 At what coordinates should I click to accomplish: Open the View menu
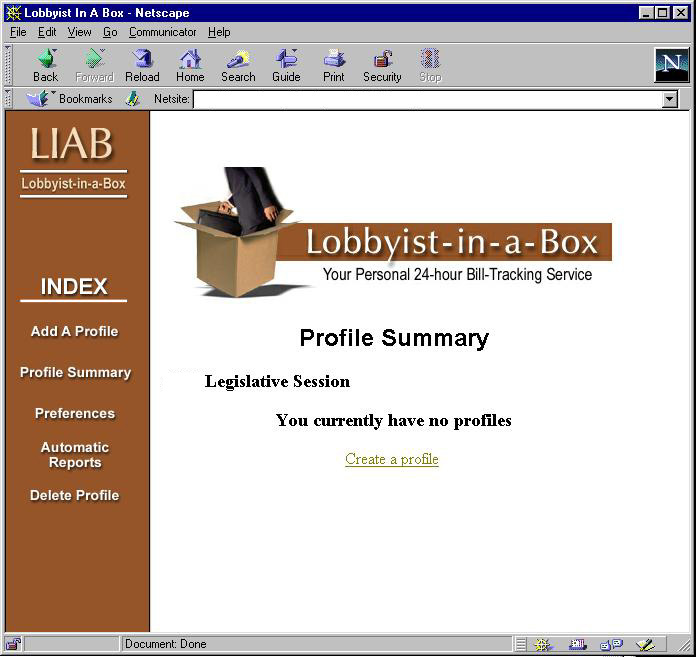(79, 32)
